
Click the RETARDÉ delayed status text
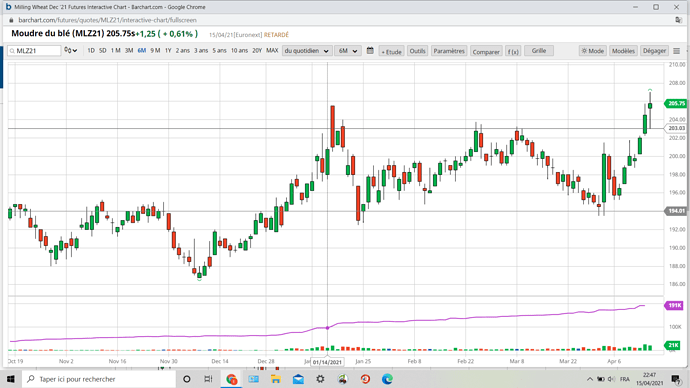click(276, 35)
